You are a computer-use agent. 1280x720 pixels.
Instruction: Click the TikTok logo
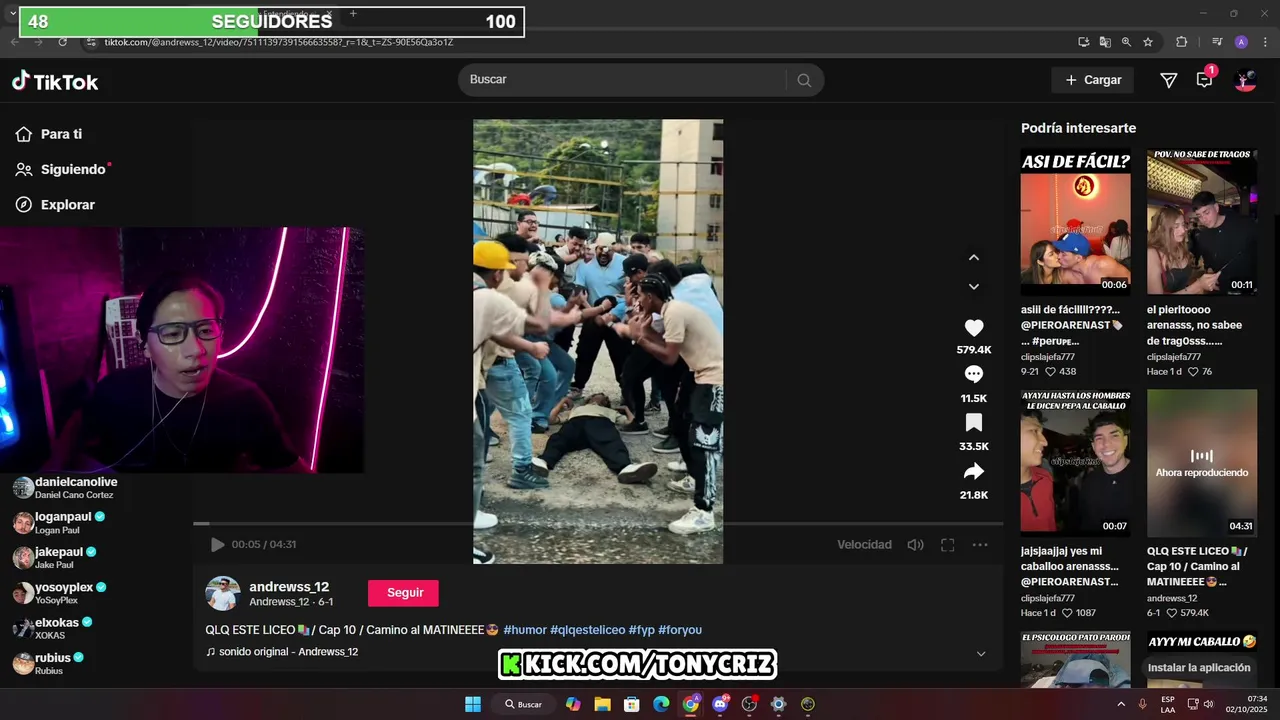coord(55,81)
